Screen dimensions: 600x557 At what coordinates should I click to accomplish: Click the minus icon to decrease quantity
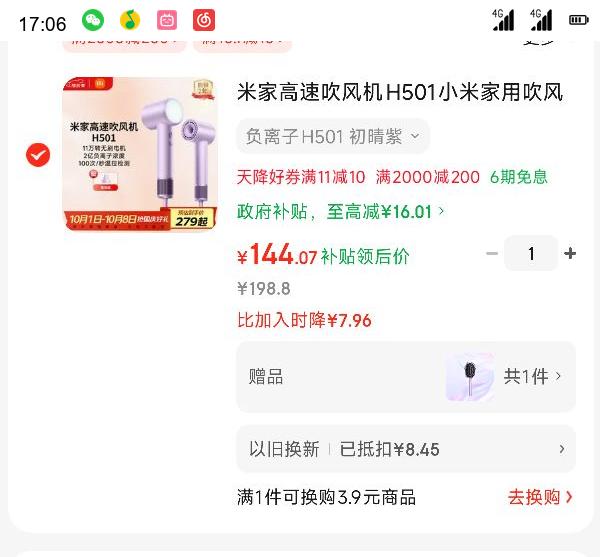[x=492, y=253]
